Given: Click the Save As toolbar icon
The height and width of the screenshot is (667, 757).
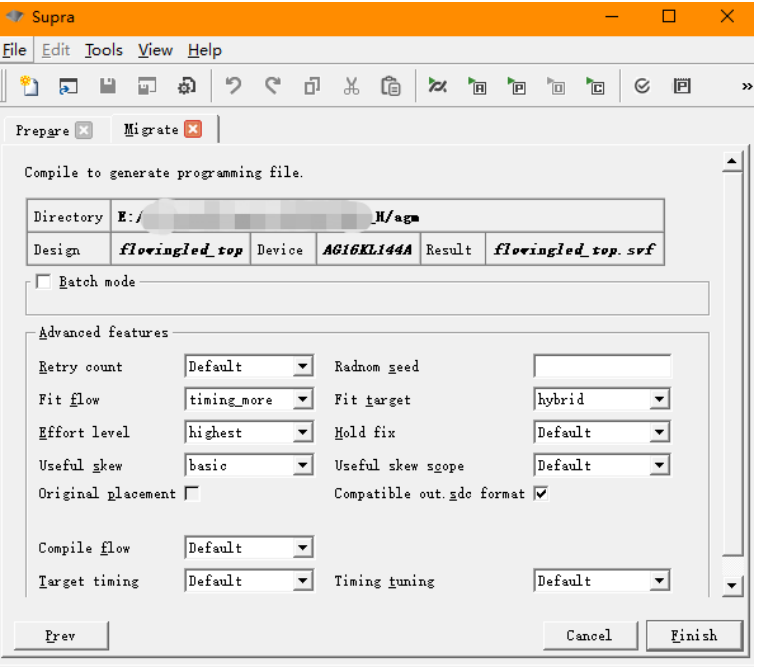Looking at the screenshot, I should tap(147, 86).
